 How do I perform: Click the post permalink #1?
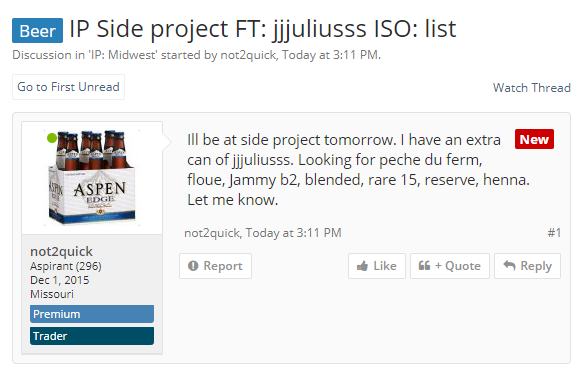pos(554,233)
